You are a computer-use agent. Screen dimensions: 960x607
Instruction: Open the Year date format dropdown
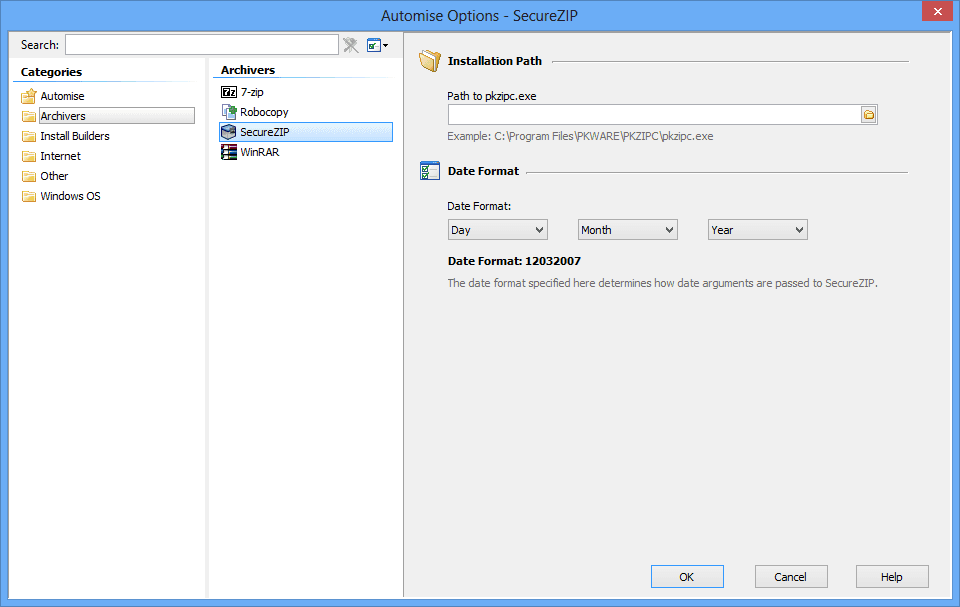[757, 230]
